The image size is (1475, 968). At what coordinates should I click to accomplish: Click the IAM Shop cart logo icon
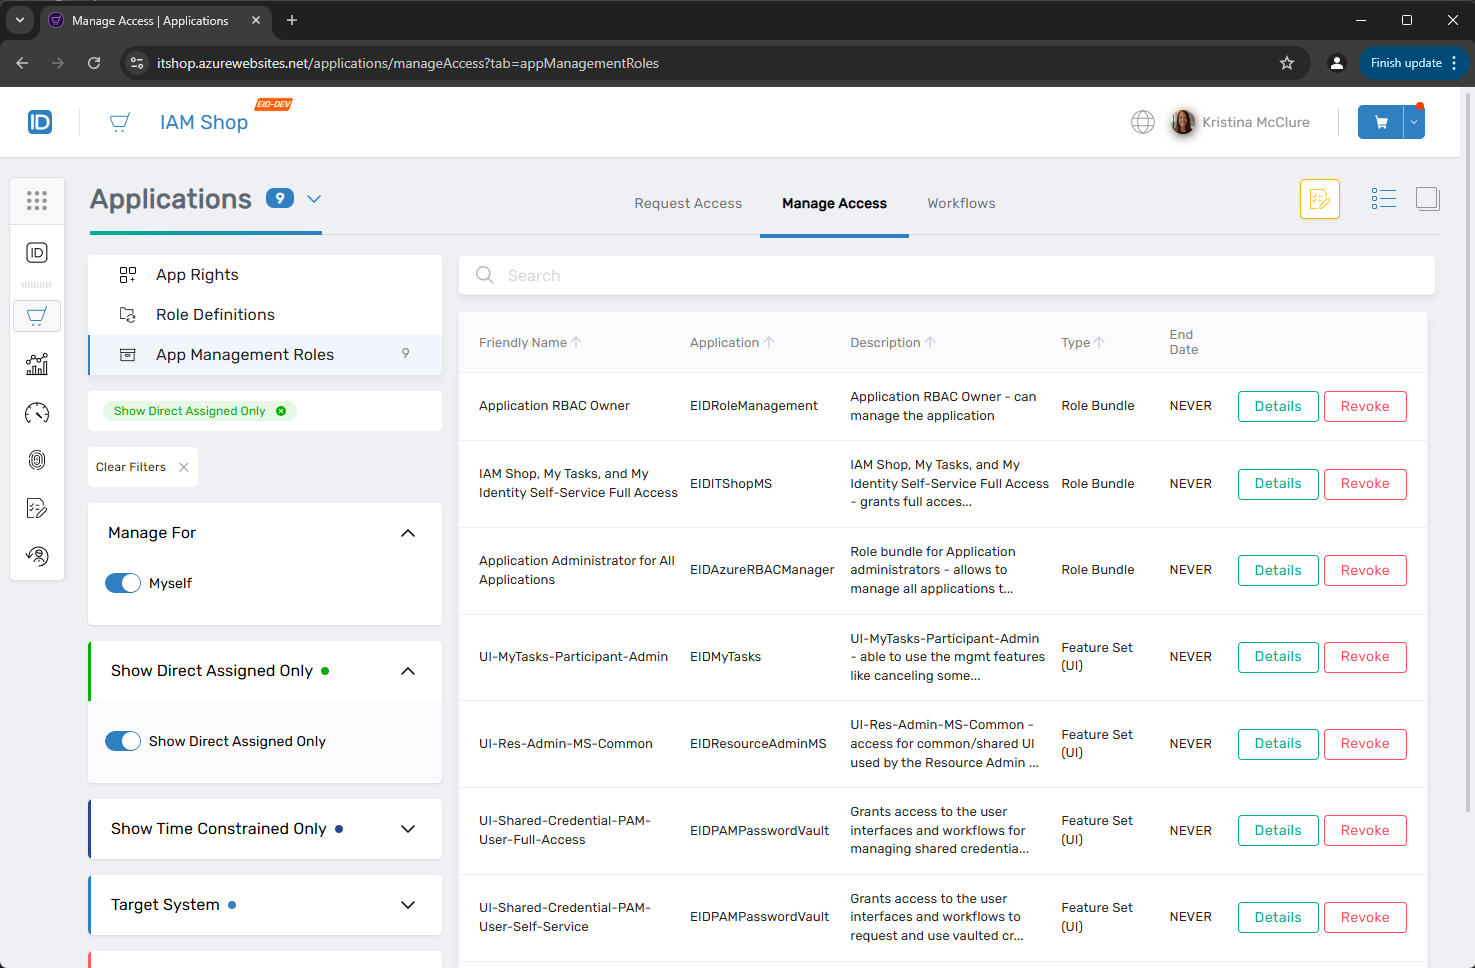pyautogui.click(x=119, y=122)
